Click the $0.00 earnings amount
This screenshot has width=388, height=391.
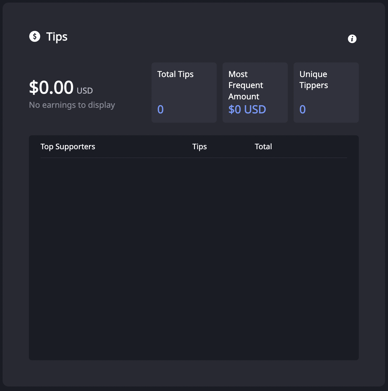point(51,87)
